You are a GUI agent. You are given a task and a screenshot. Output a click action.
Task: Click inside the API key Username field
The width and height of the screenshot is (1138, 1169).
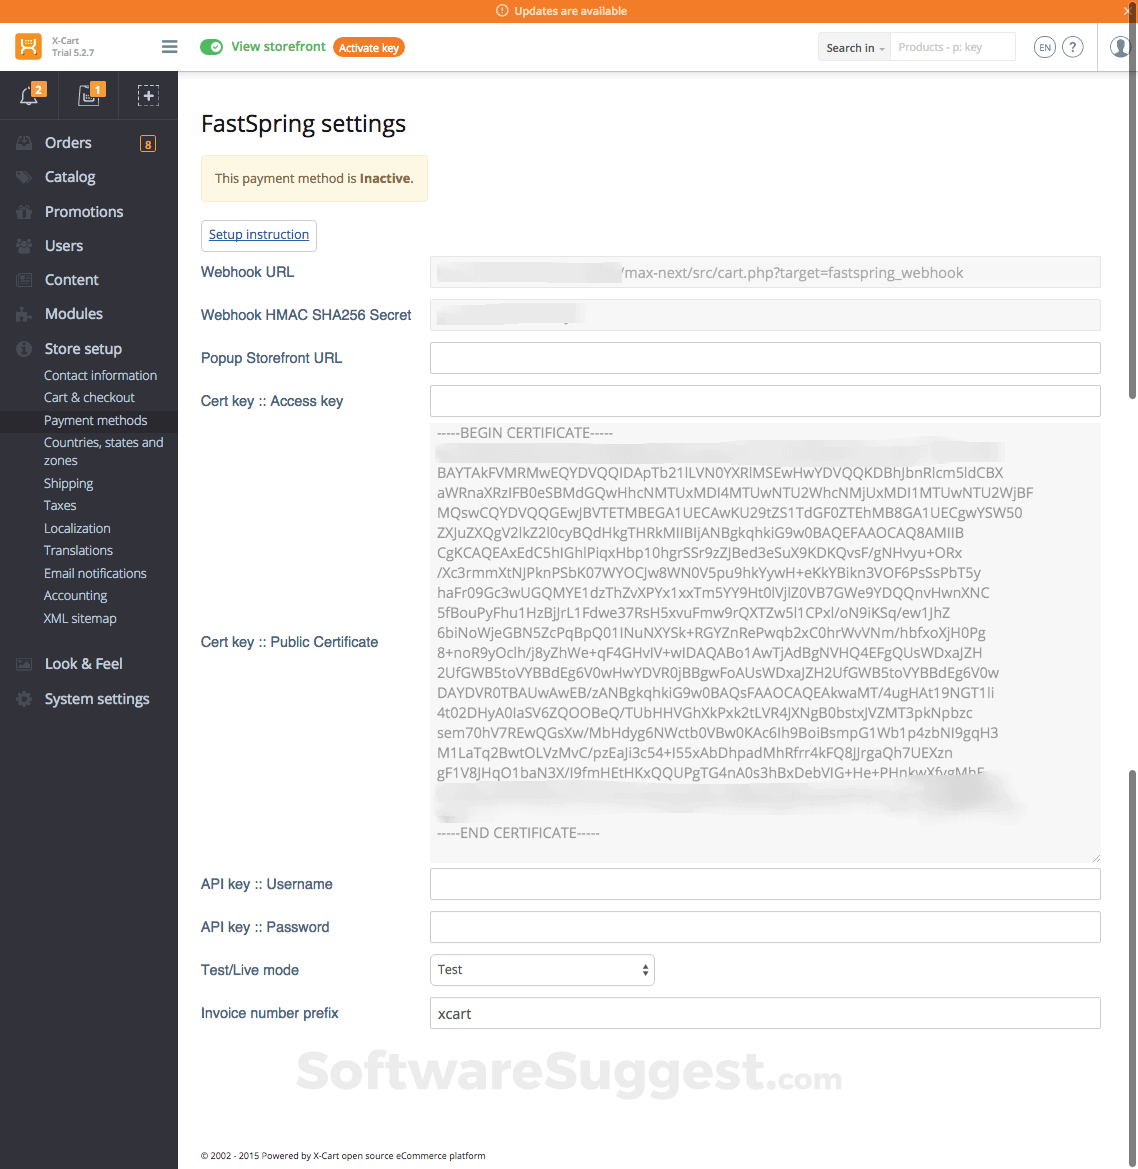(765, 883)
